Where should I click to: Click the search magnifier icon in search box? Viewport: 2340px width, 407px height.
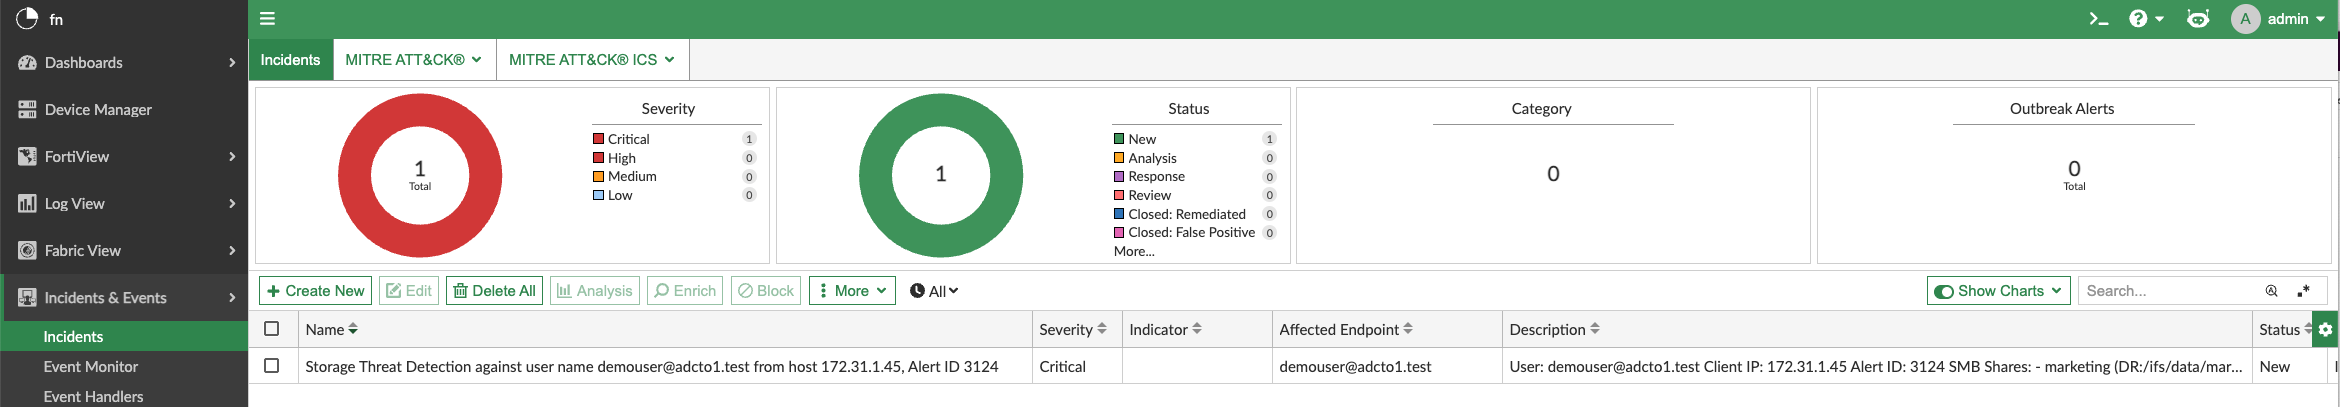[2271, 291]
